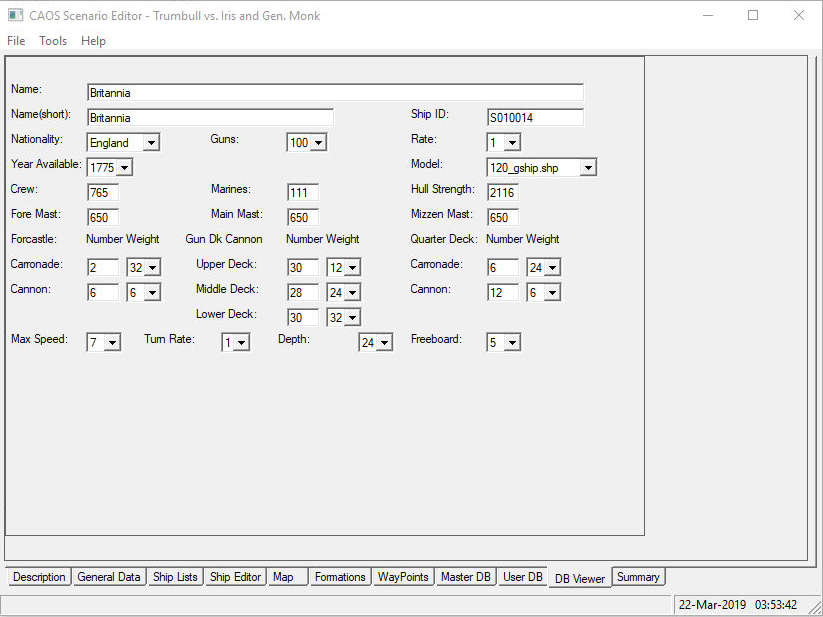This screenshot has height=617, width=823.
Task: Click the Name(short) input field
Action: 210,118
